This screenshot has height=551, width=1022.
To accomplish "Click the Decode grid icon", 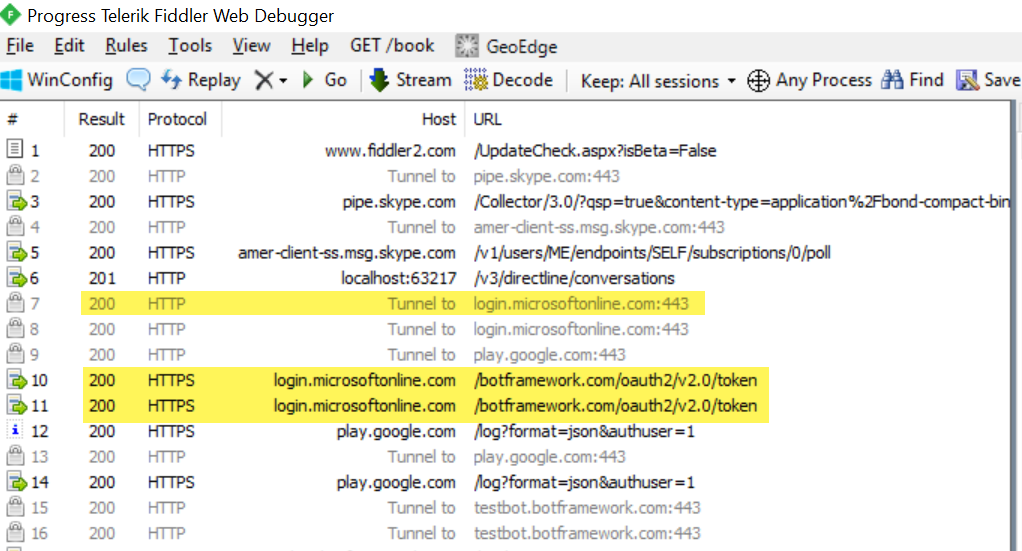I will [476, 80].
